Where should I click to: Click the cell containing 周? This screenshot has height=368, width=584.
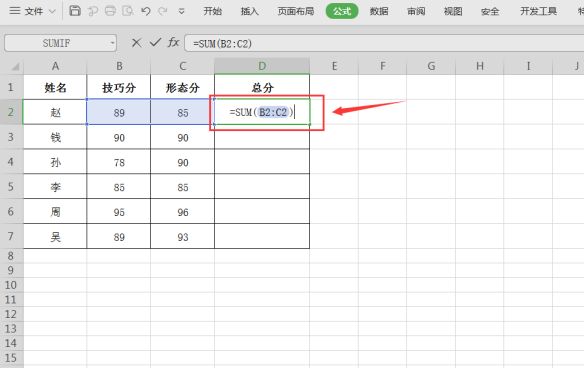click(x=55, y=212)
